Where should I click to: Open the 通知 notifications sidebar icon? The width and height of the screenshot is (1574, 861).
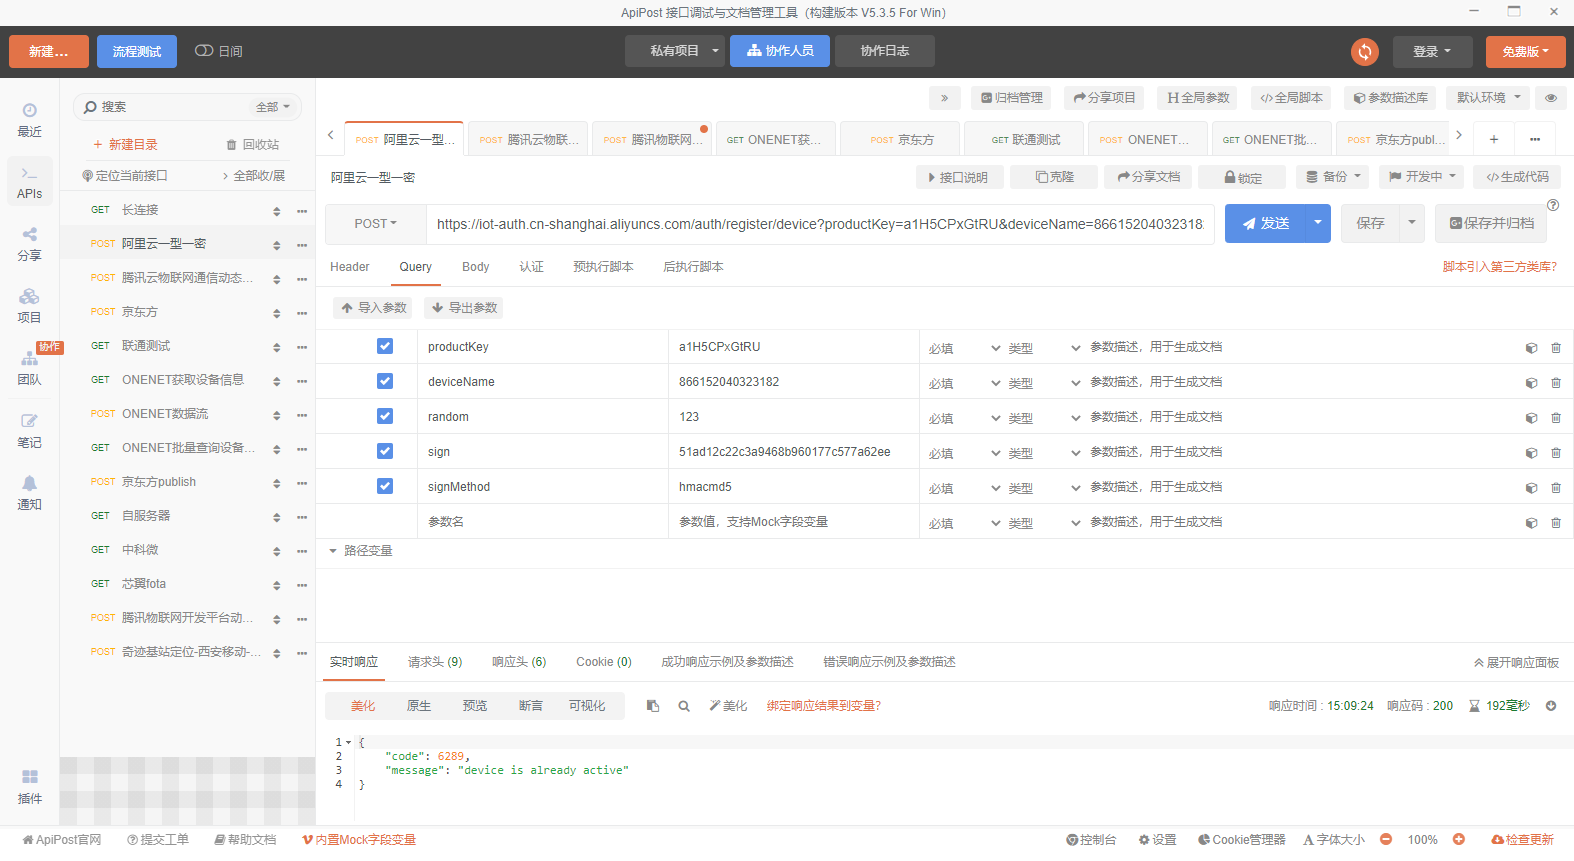point(29,493)
